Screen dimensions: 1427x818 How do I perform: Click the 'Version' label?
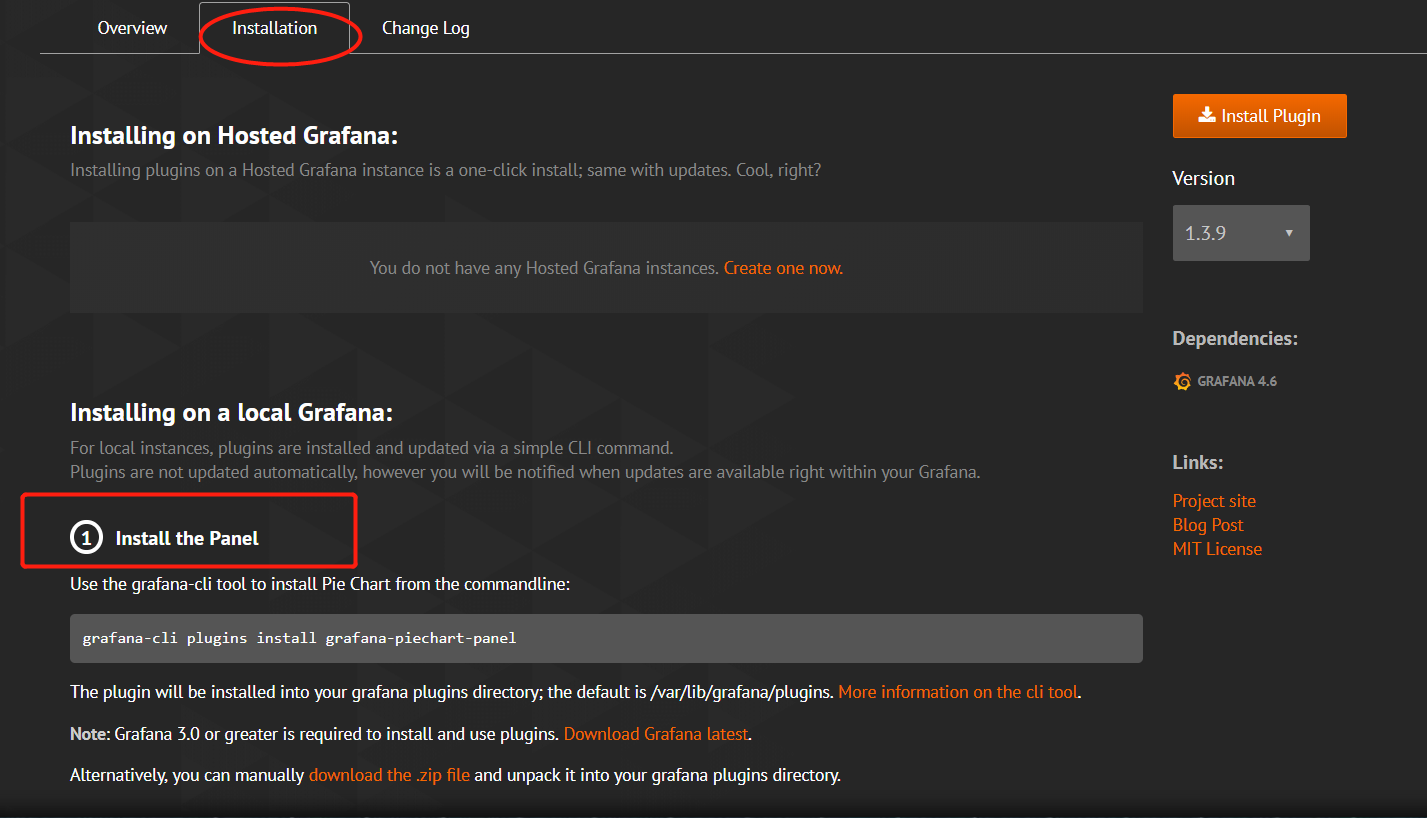pyautogui.click(x=1203, y=178)
